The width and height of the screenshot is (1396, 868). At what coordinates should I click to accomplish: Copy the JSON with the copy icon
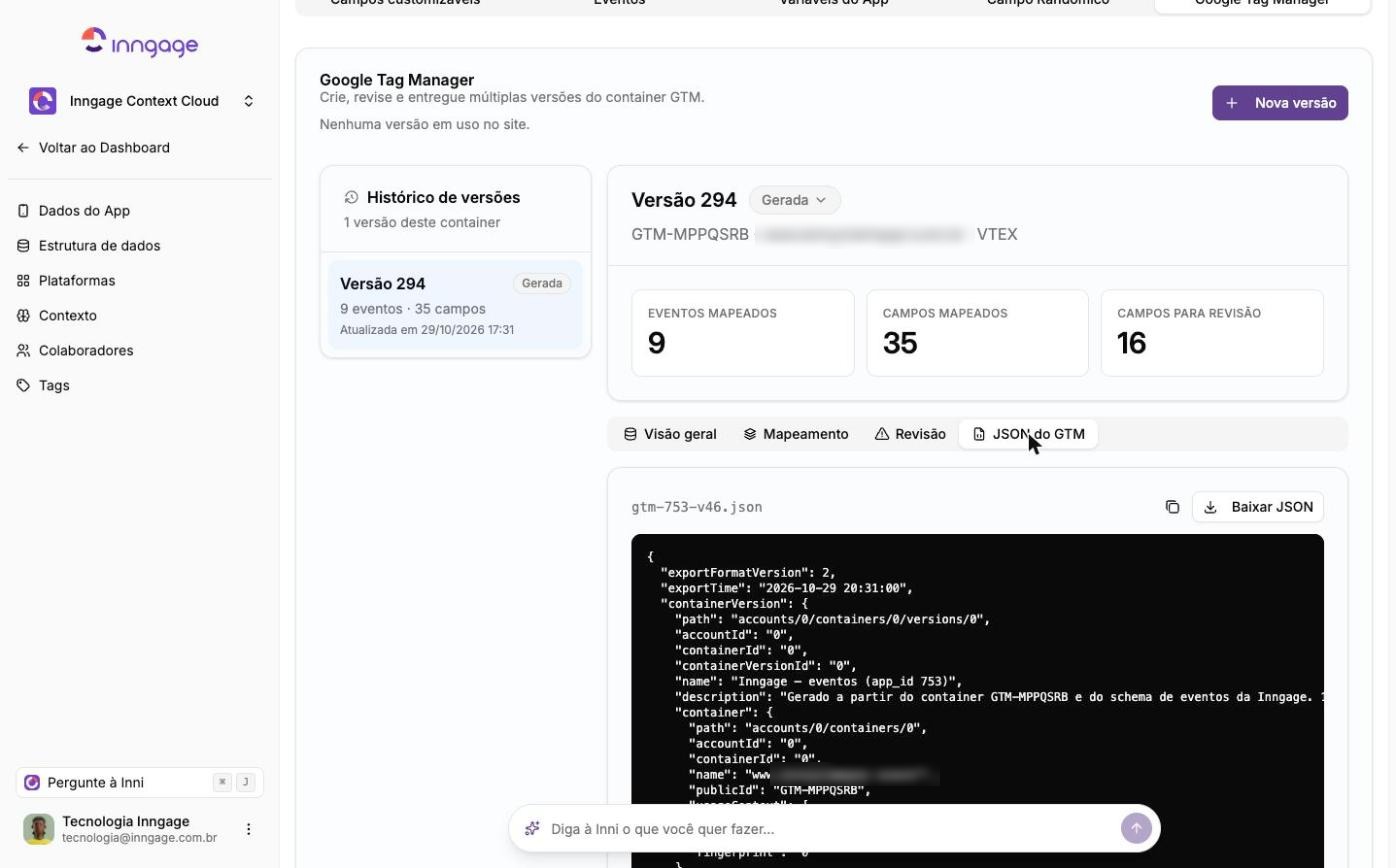tap(1172, 507)
